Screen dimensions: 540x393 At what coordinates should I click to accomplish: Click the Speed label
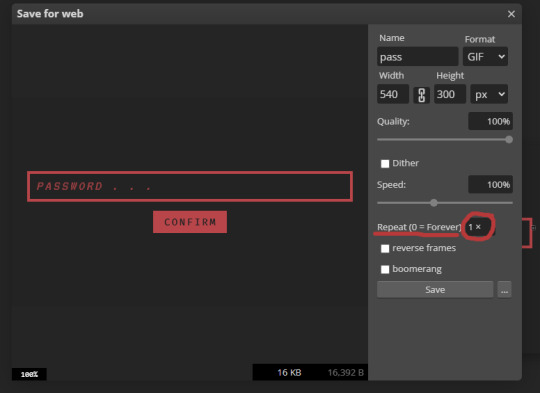[x=391, y=185]
